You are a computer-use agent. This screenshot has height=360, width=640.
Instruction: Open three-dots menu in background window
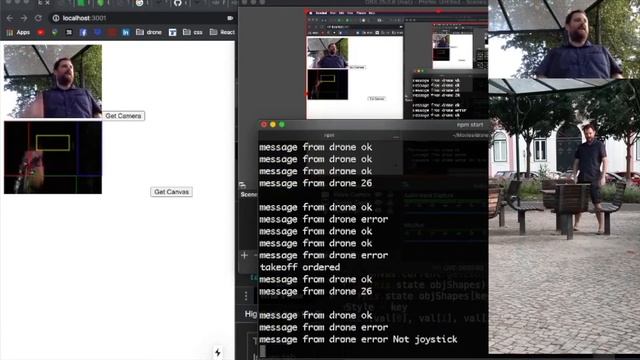[x=246, y=296]
